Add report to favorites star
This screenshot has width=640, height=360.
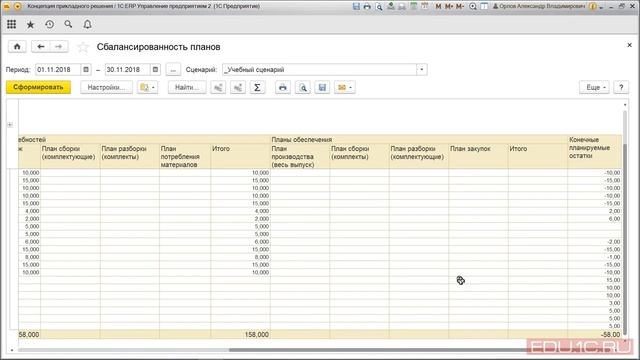coord(83,47)
